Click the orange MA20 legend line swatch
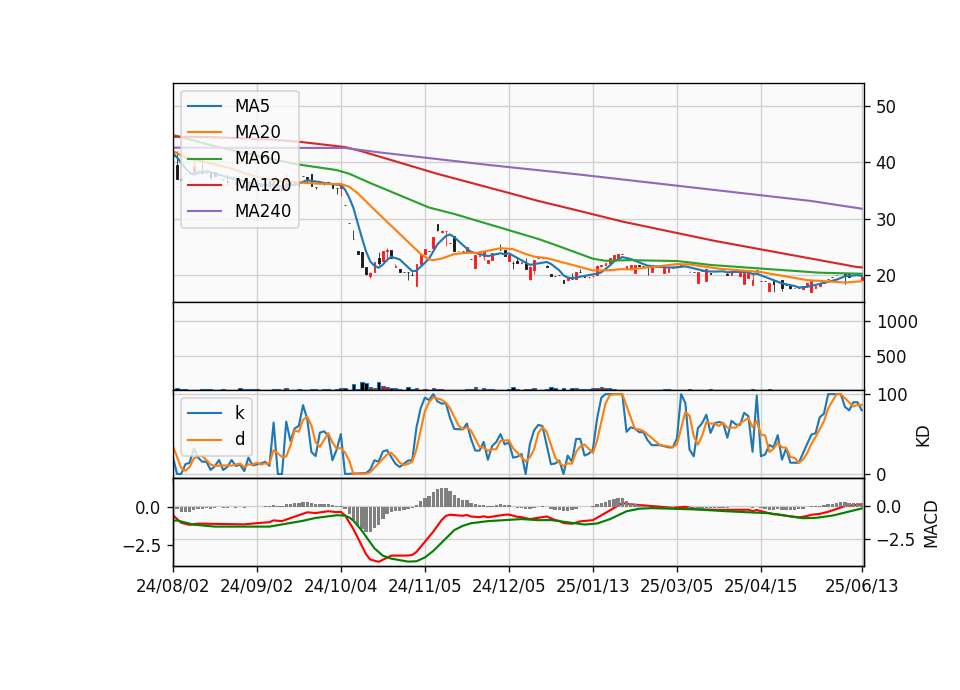The height and width of the screenshot is (690, 960). coord(204,132)
